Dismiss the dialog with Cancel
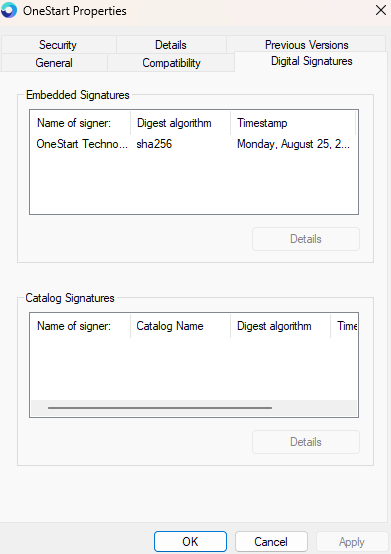The width and height of the screenshot is (391, 554). [271, 542]
